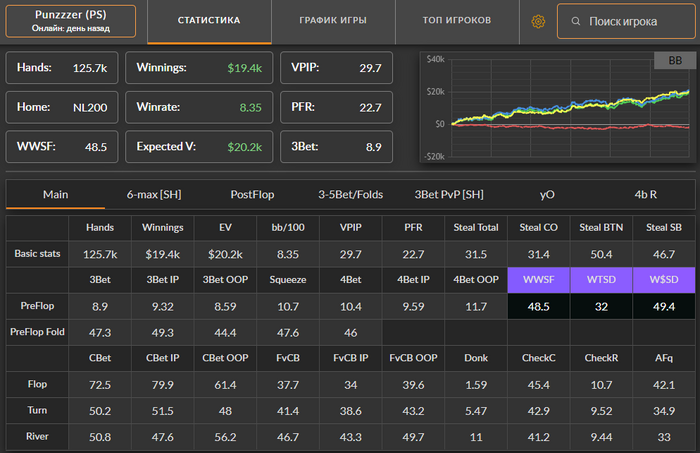Click the River FvCB OOP value 49.7
This screenshot has height=453, width=700.
coord(413,437)
